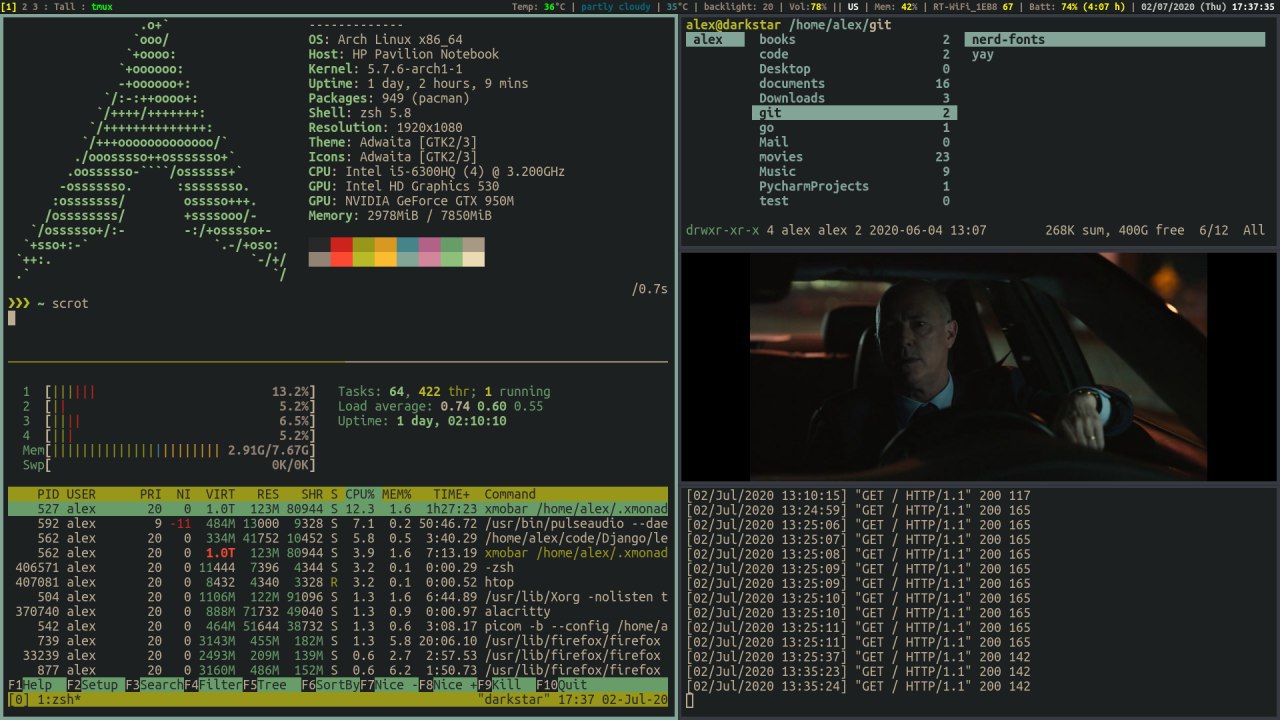Click workspace 1 in the xmobar
Image resolution: width=1280 pixels, height=720 pixels.
click(8, 6)
